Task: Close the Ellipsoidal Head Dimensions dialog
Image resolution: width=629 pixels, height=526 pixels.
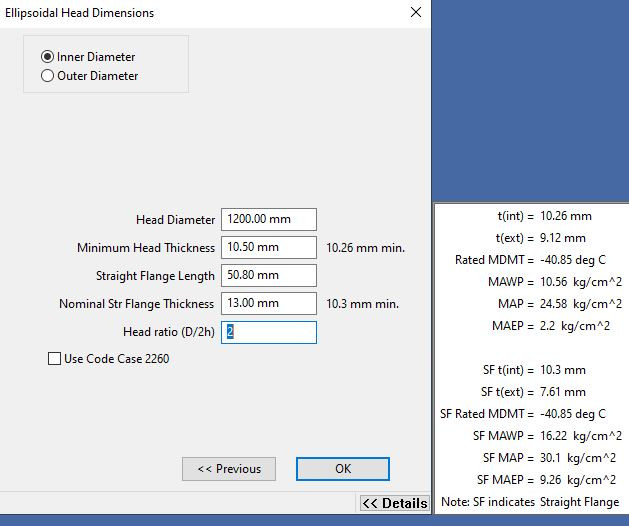Action: (x=415, y=13)
